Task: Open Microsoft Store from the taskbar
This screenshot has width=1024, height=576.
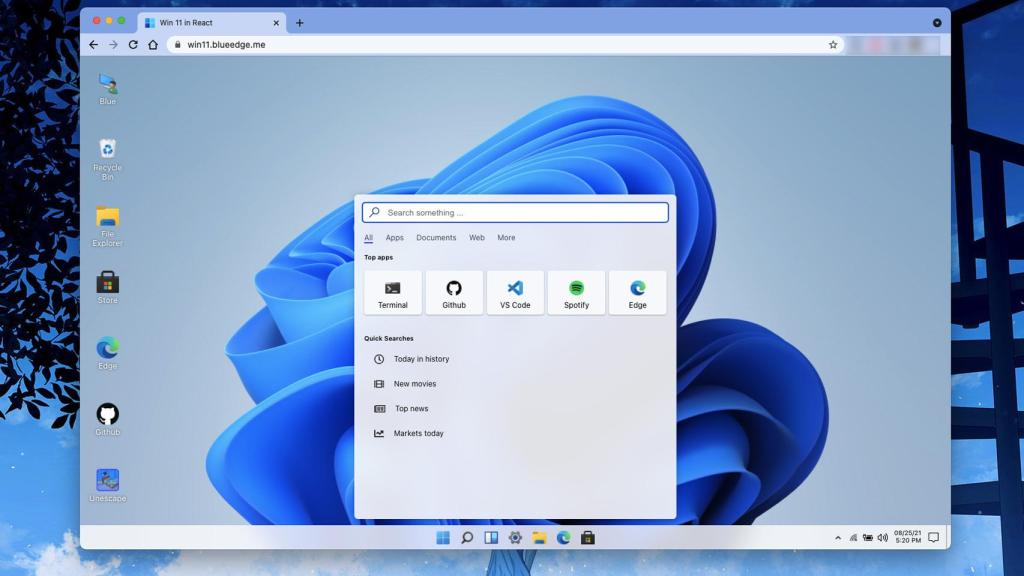Action: point(588,537)
